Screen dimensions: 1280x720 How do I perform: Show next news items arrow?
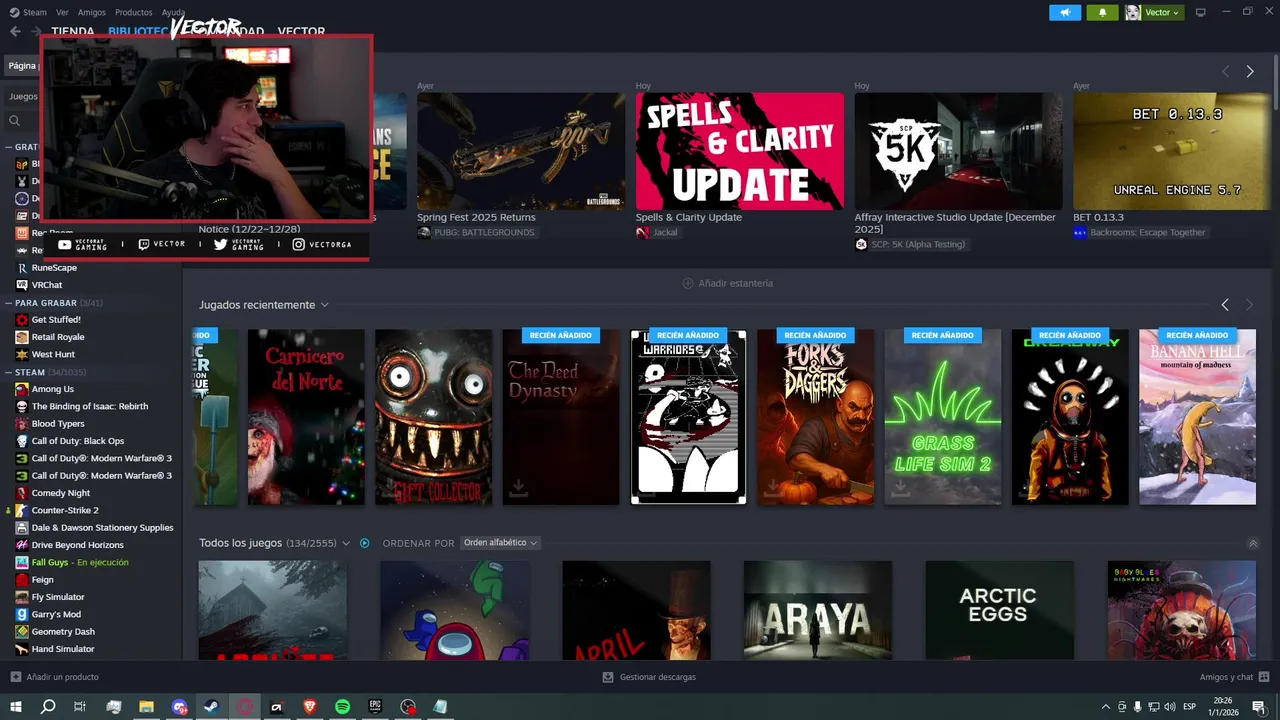pos(1249,71)
